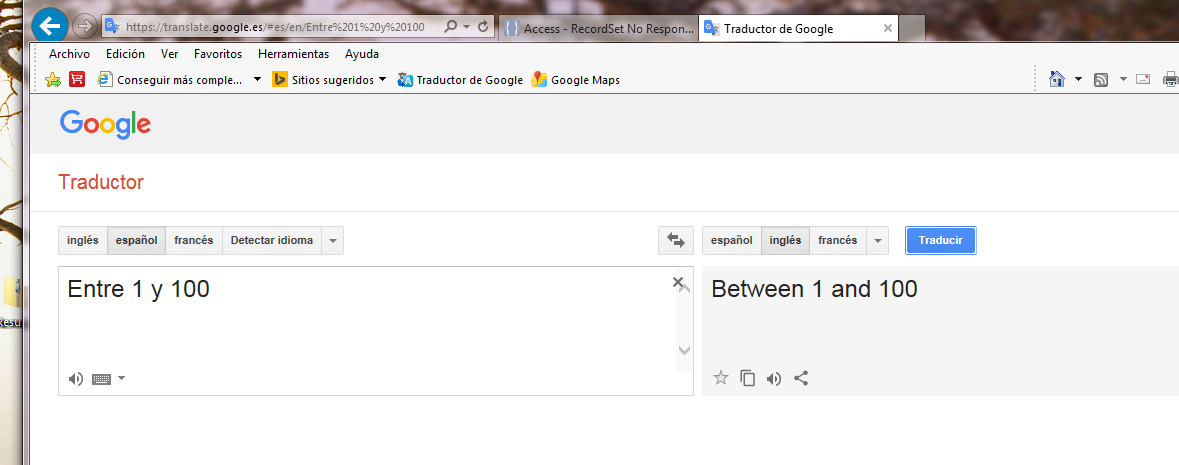The width and height of the screenshot is (1179, 465).
Task: Expand the feeds dropdown arrow
Action: point(1123,79)
